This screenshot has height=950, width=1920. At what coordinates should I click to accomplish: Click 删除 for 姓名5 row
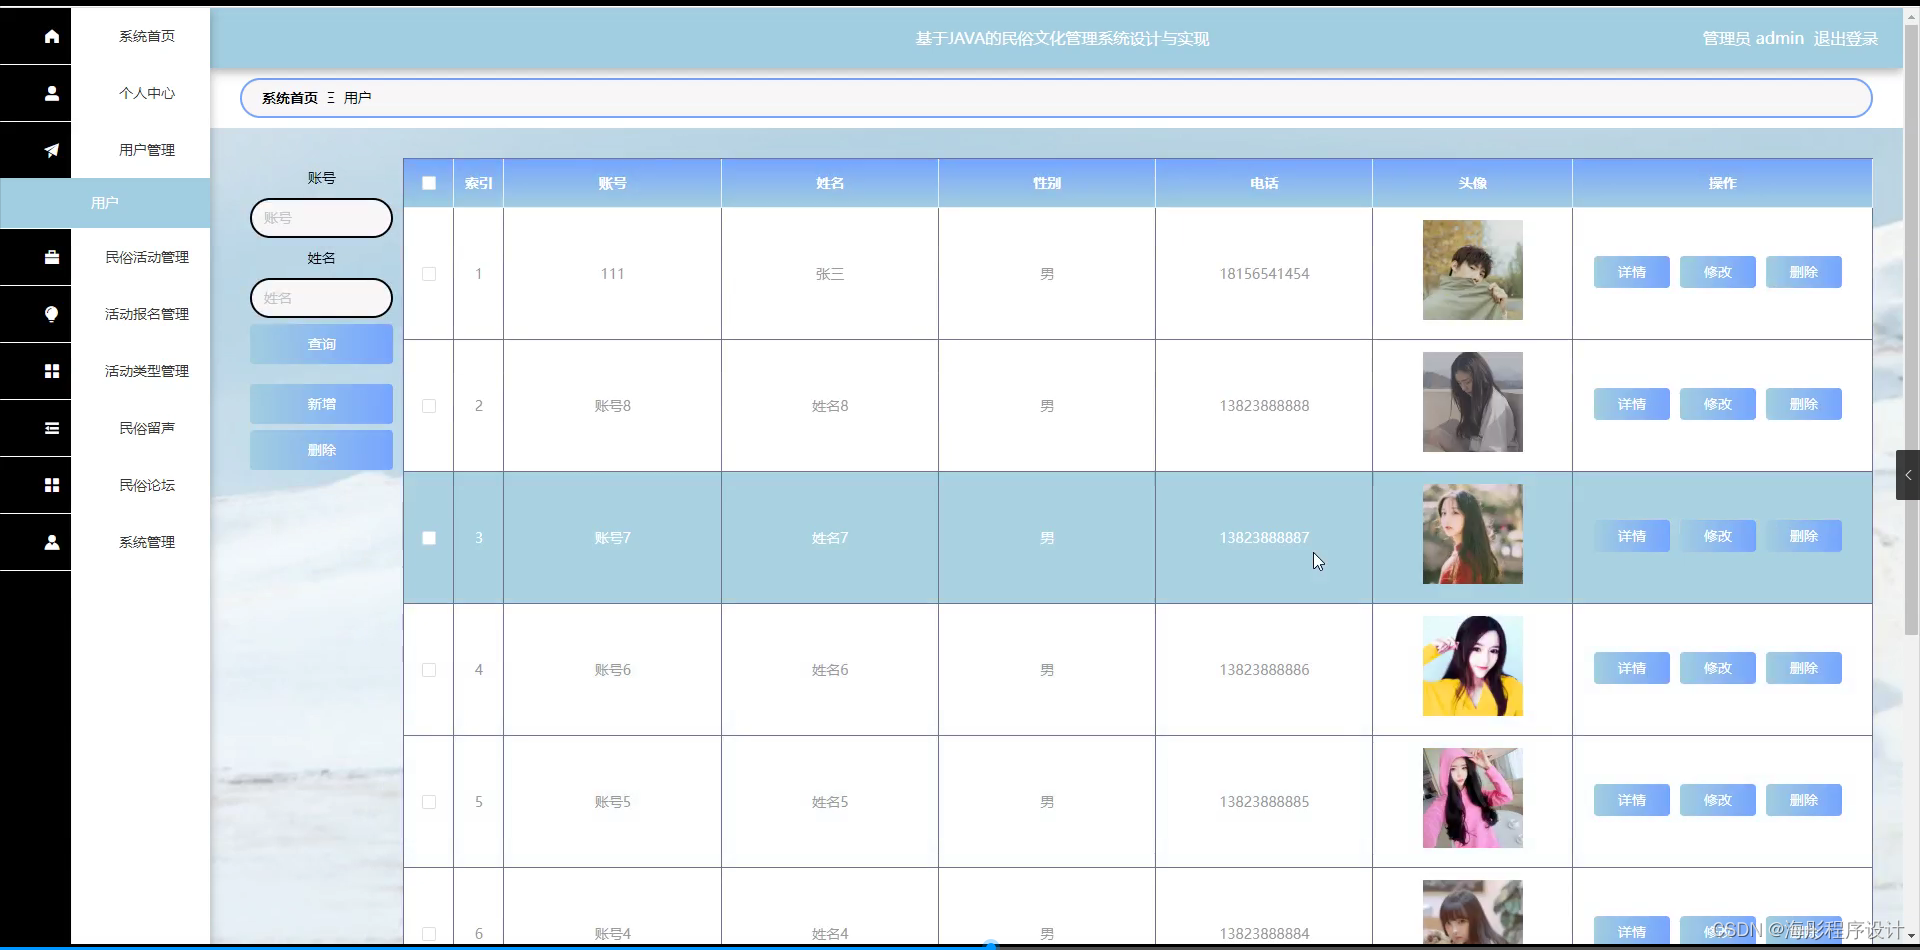[x=1803, y=800]
